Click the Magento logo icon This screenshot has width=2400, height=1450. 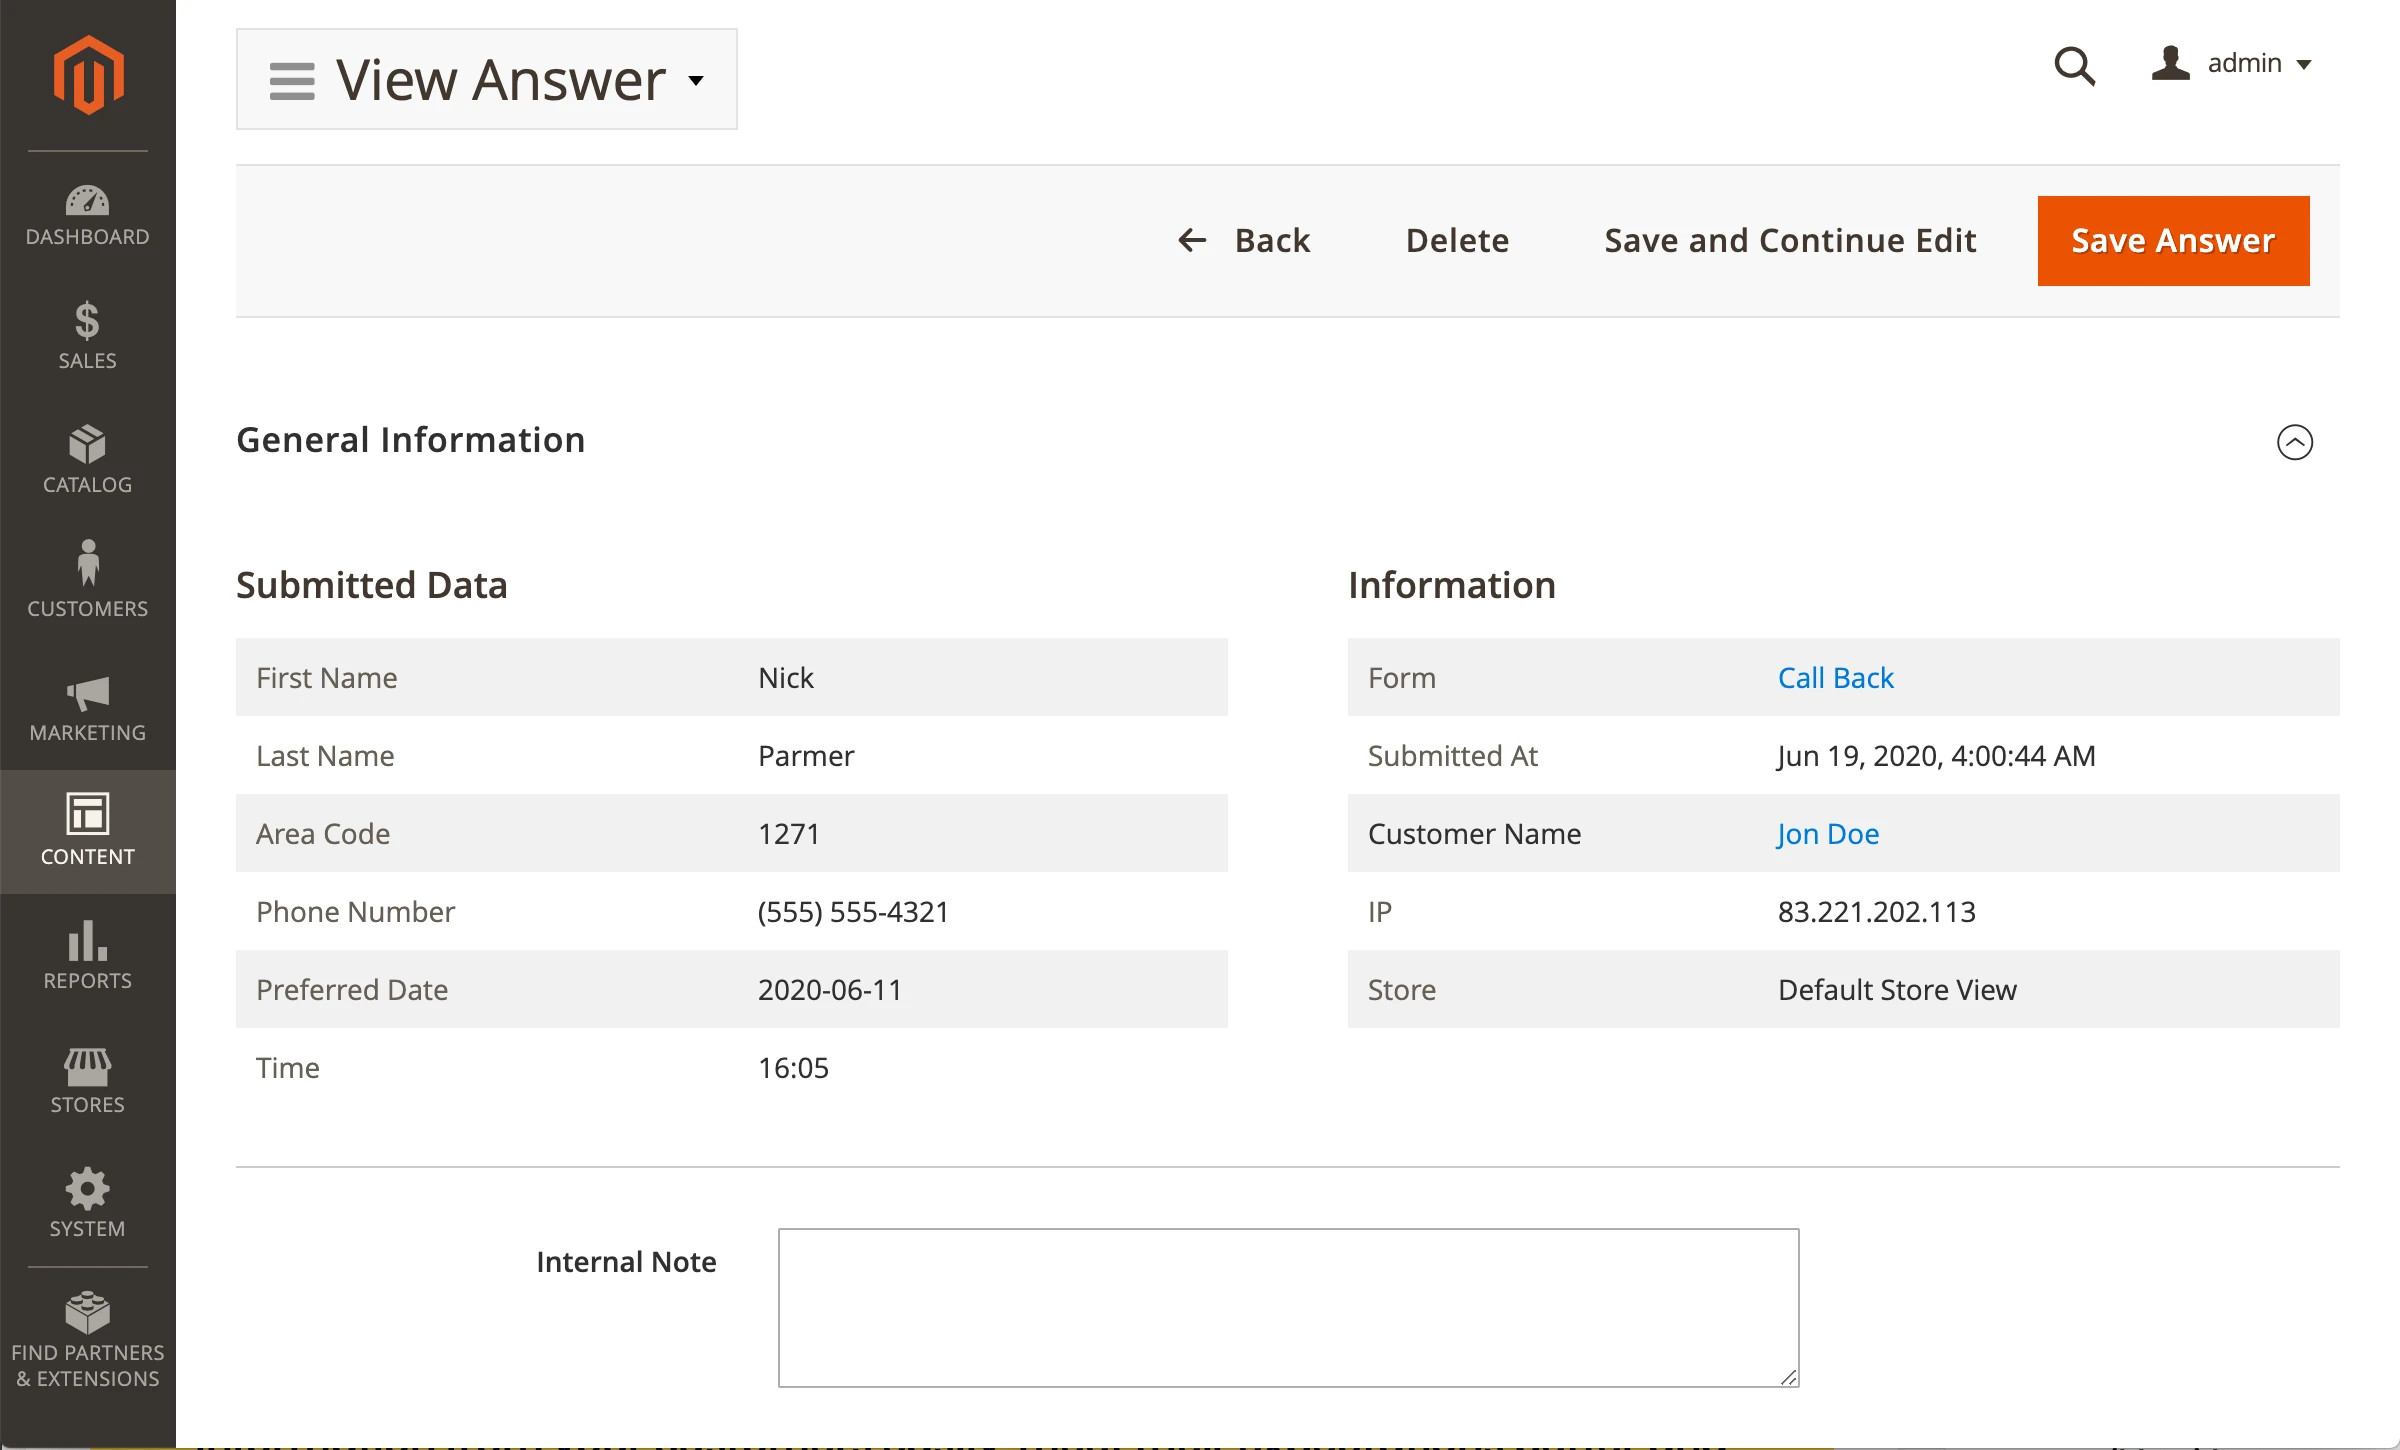click(x=88, y=75)
